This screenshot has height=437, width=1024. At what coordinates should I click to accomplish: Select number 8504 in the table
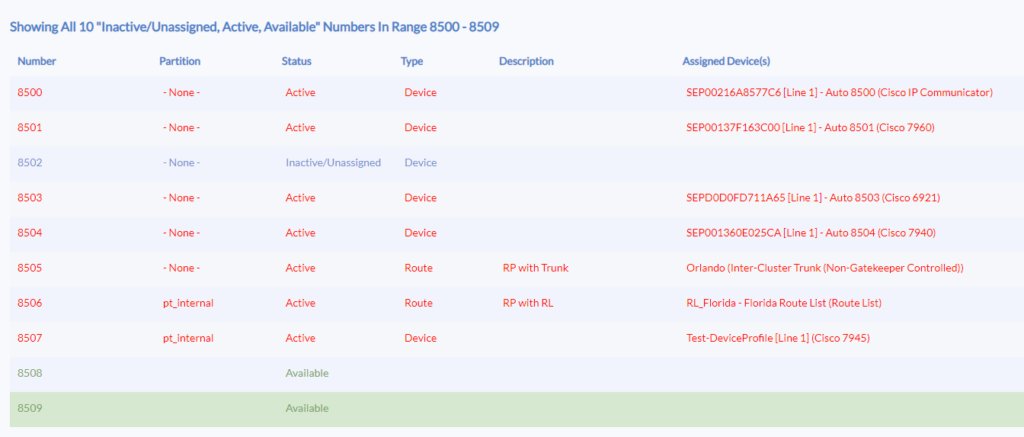[30, 233]
